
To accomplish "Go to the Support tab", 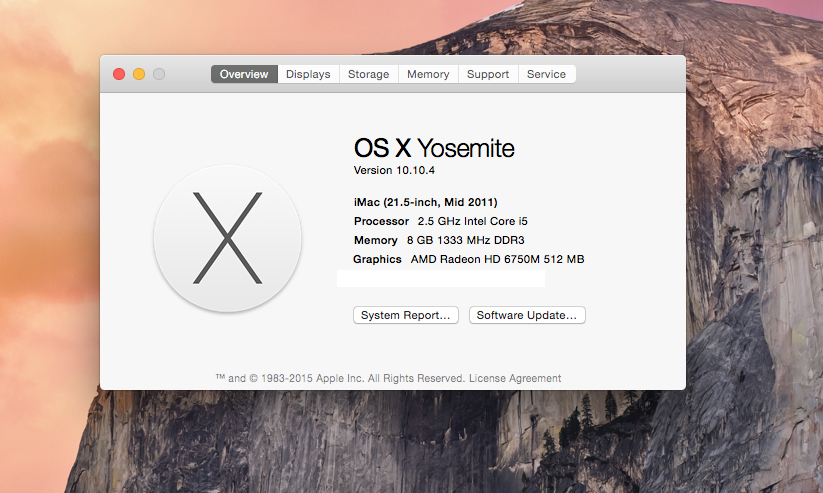I will point(488,74).
